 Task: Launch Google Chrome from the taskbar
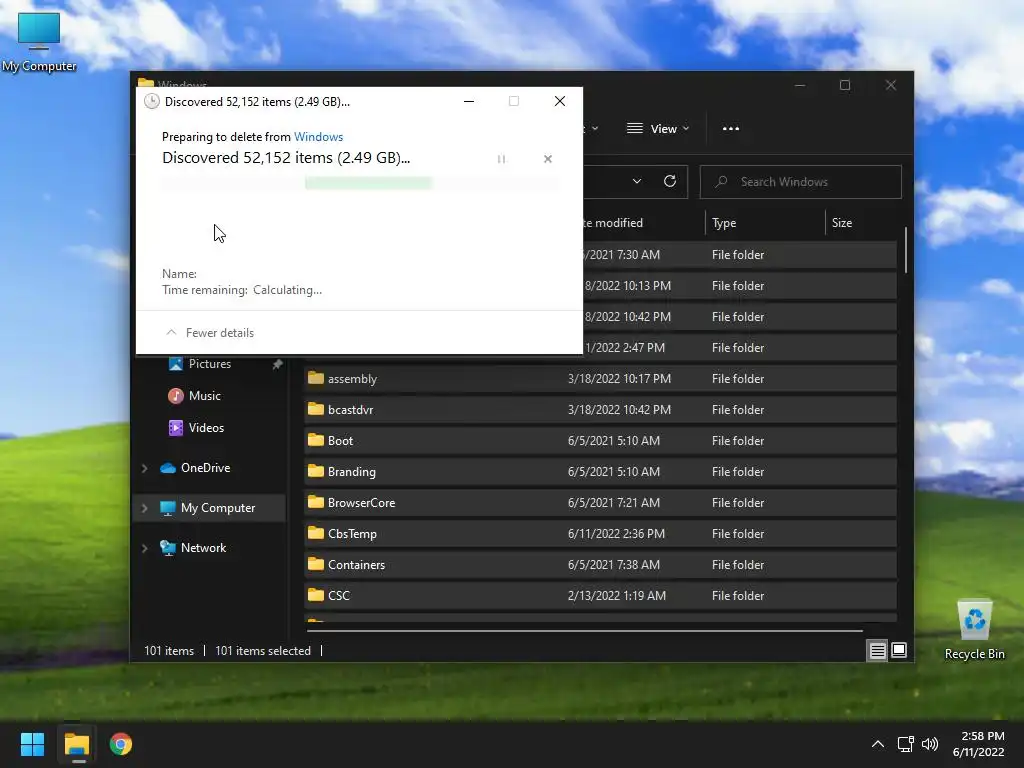tap(121, 744)
